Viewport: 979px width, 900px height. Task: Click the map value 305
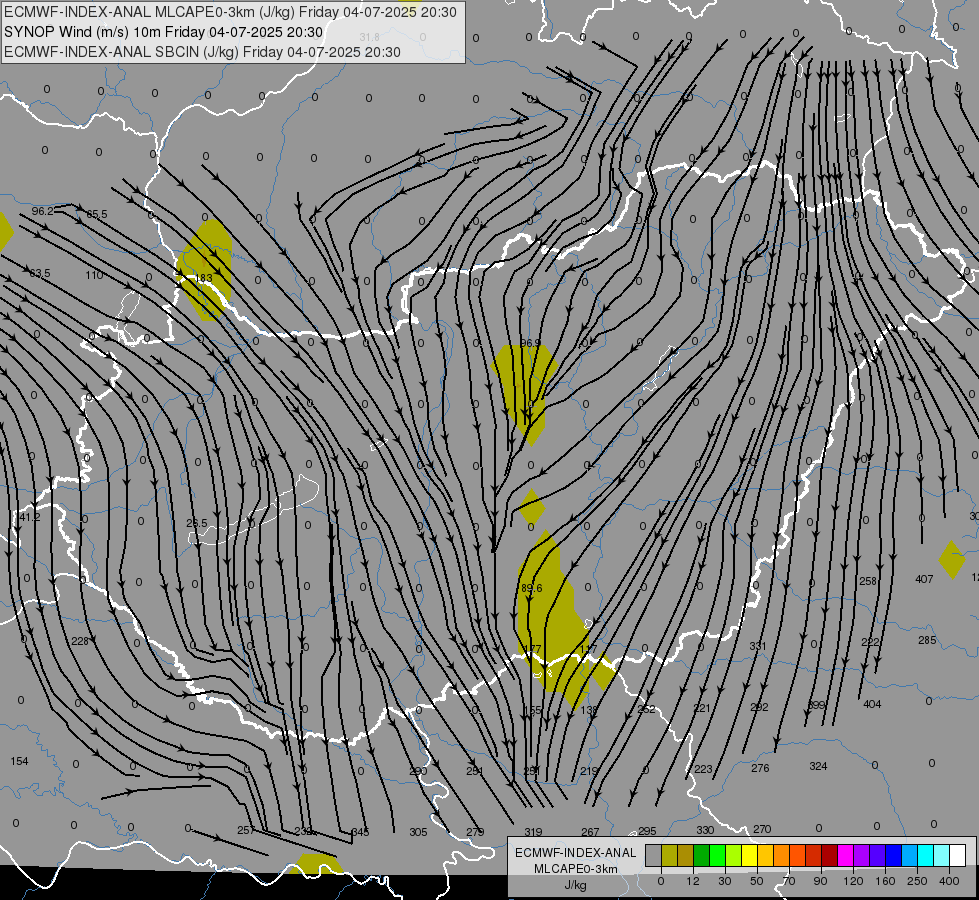tap(418, 832)
